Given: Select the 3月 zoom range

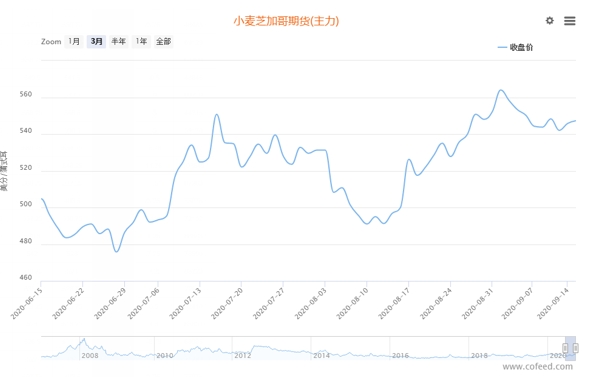Looking at the screenshot, I should (x=96, y=41).
